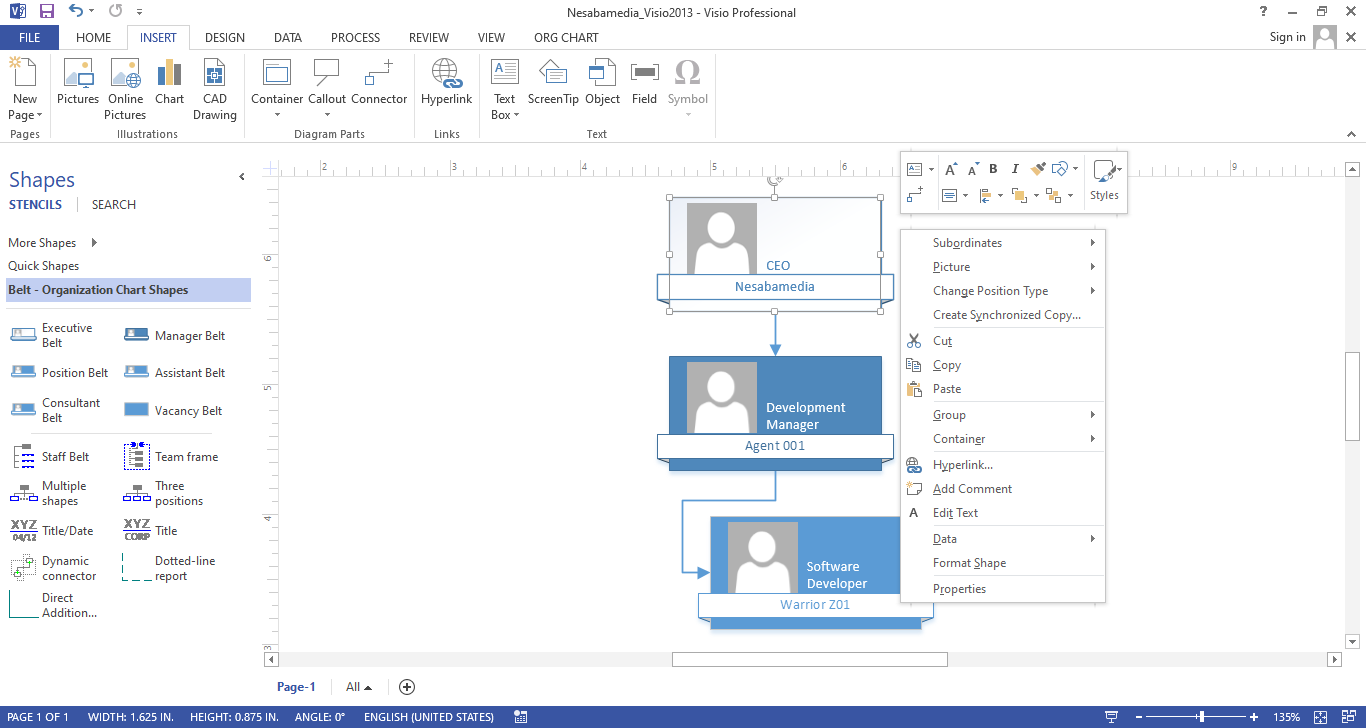Switch to the DESIGN ribbon tab
This screenshot has height=728, width=1366.
[x=224, y=38]
